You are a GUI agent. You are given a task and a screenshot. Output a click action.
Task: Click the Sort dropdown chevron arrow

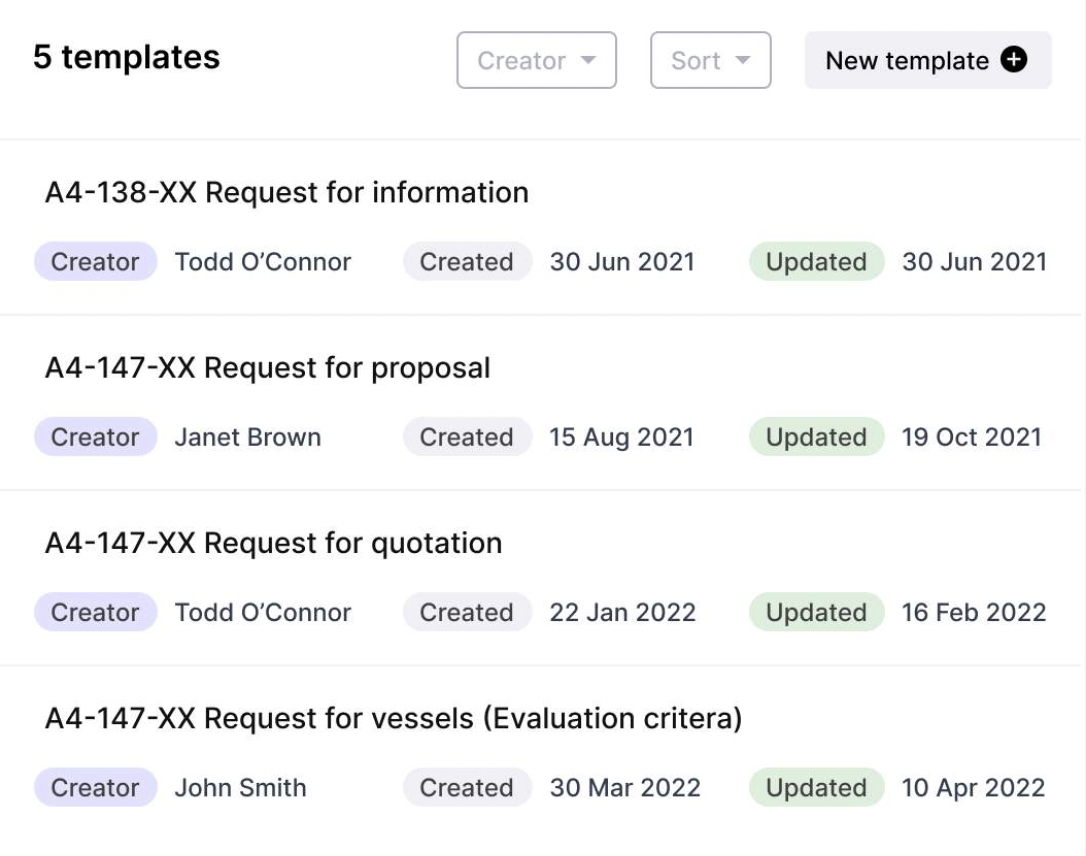[x=741, y=60]
